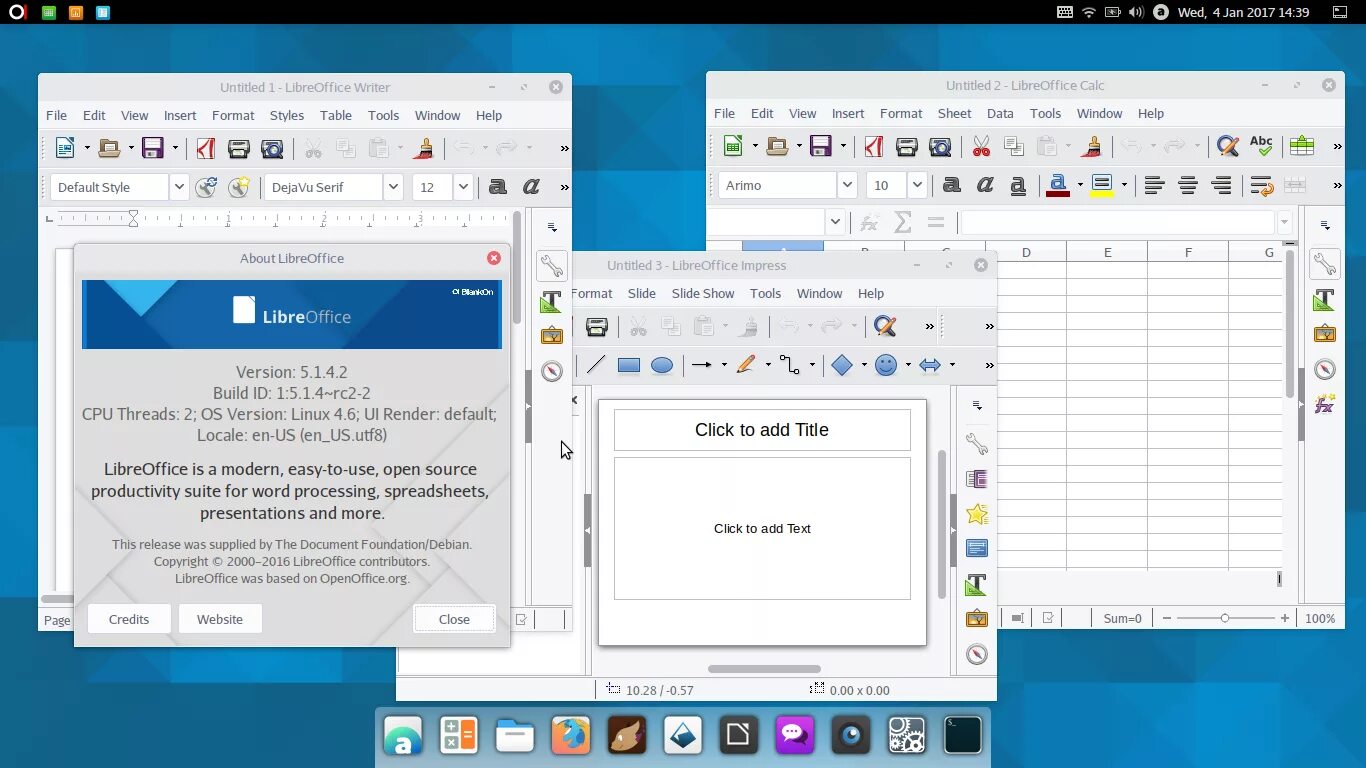Open Navigator compass in Writer sidebar
1366x768 pixels.
[x=552, y=371]
